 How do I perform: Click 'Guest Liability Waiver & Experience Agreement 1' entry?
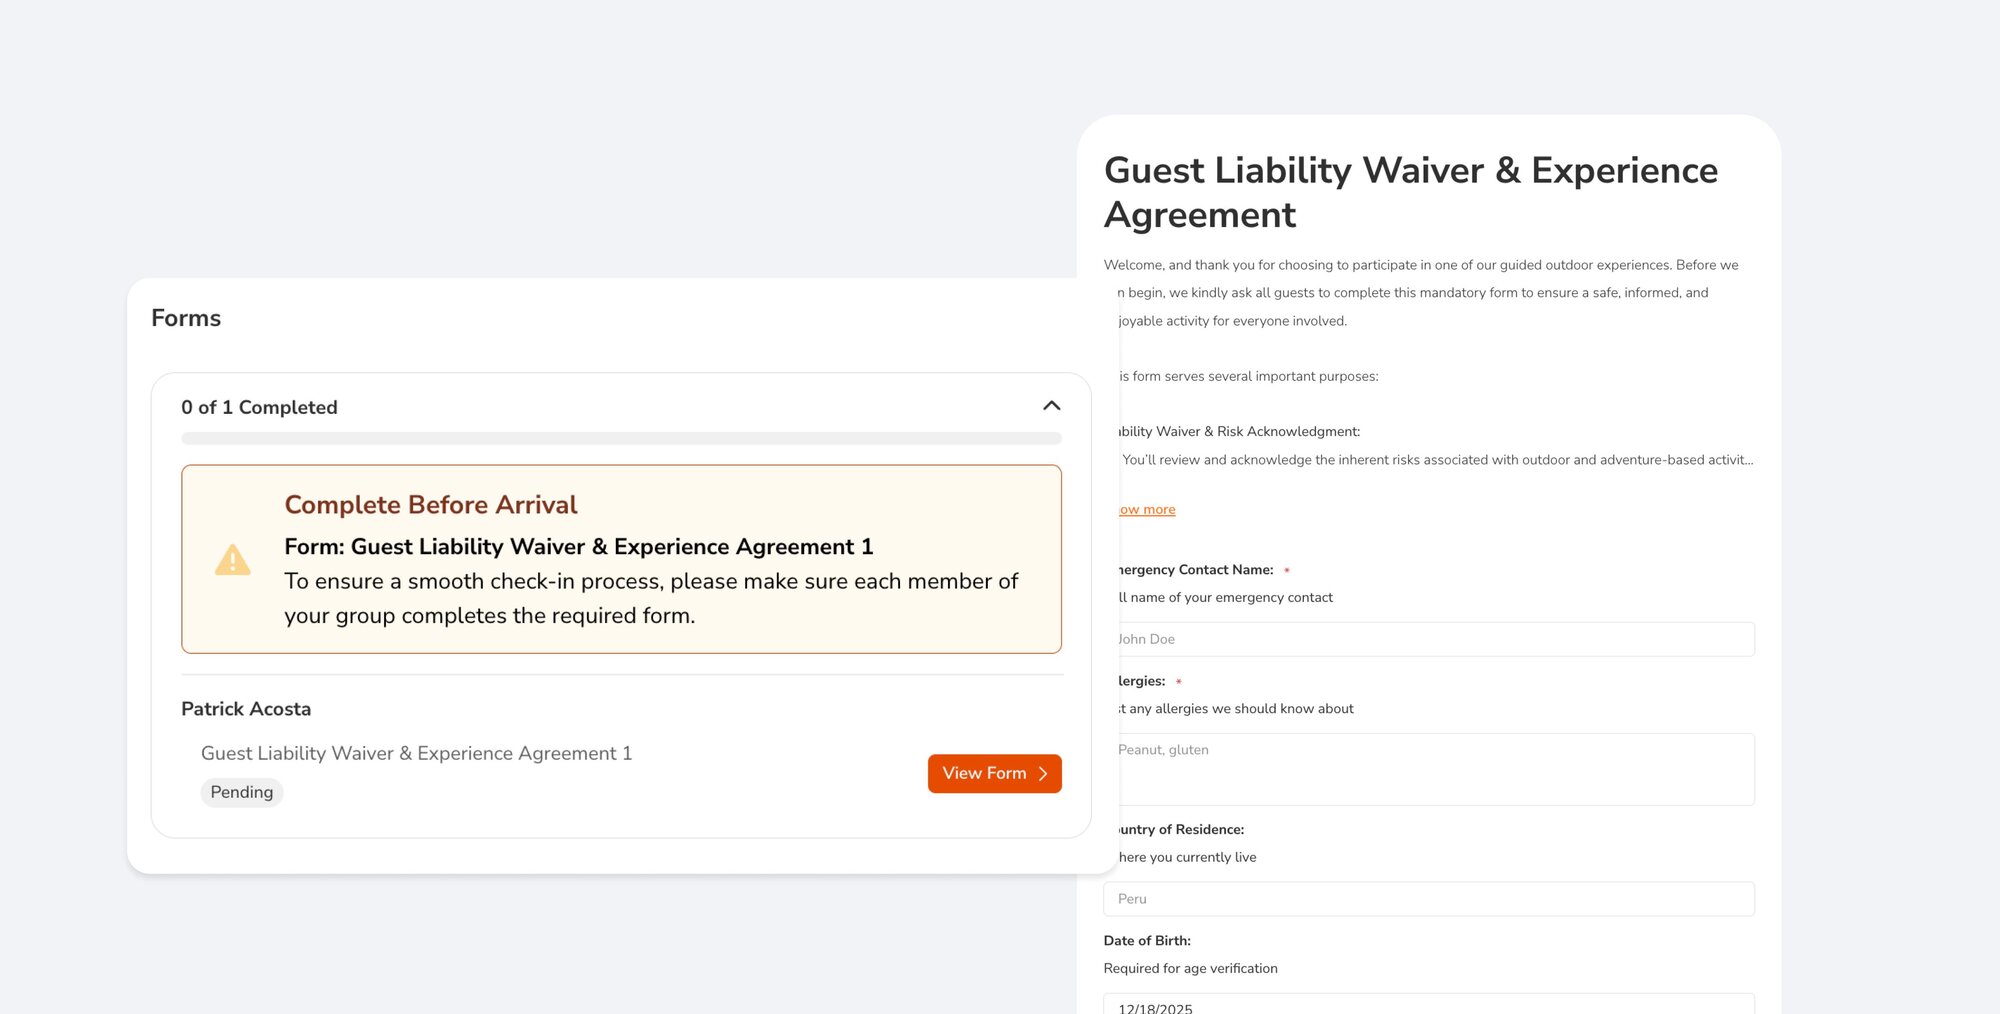[415, 753]
